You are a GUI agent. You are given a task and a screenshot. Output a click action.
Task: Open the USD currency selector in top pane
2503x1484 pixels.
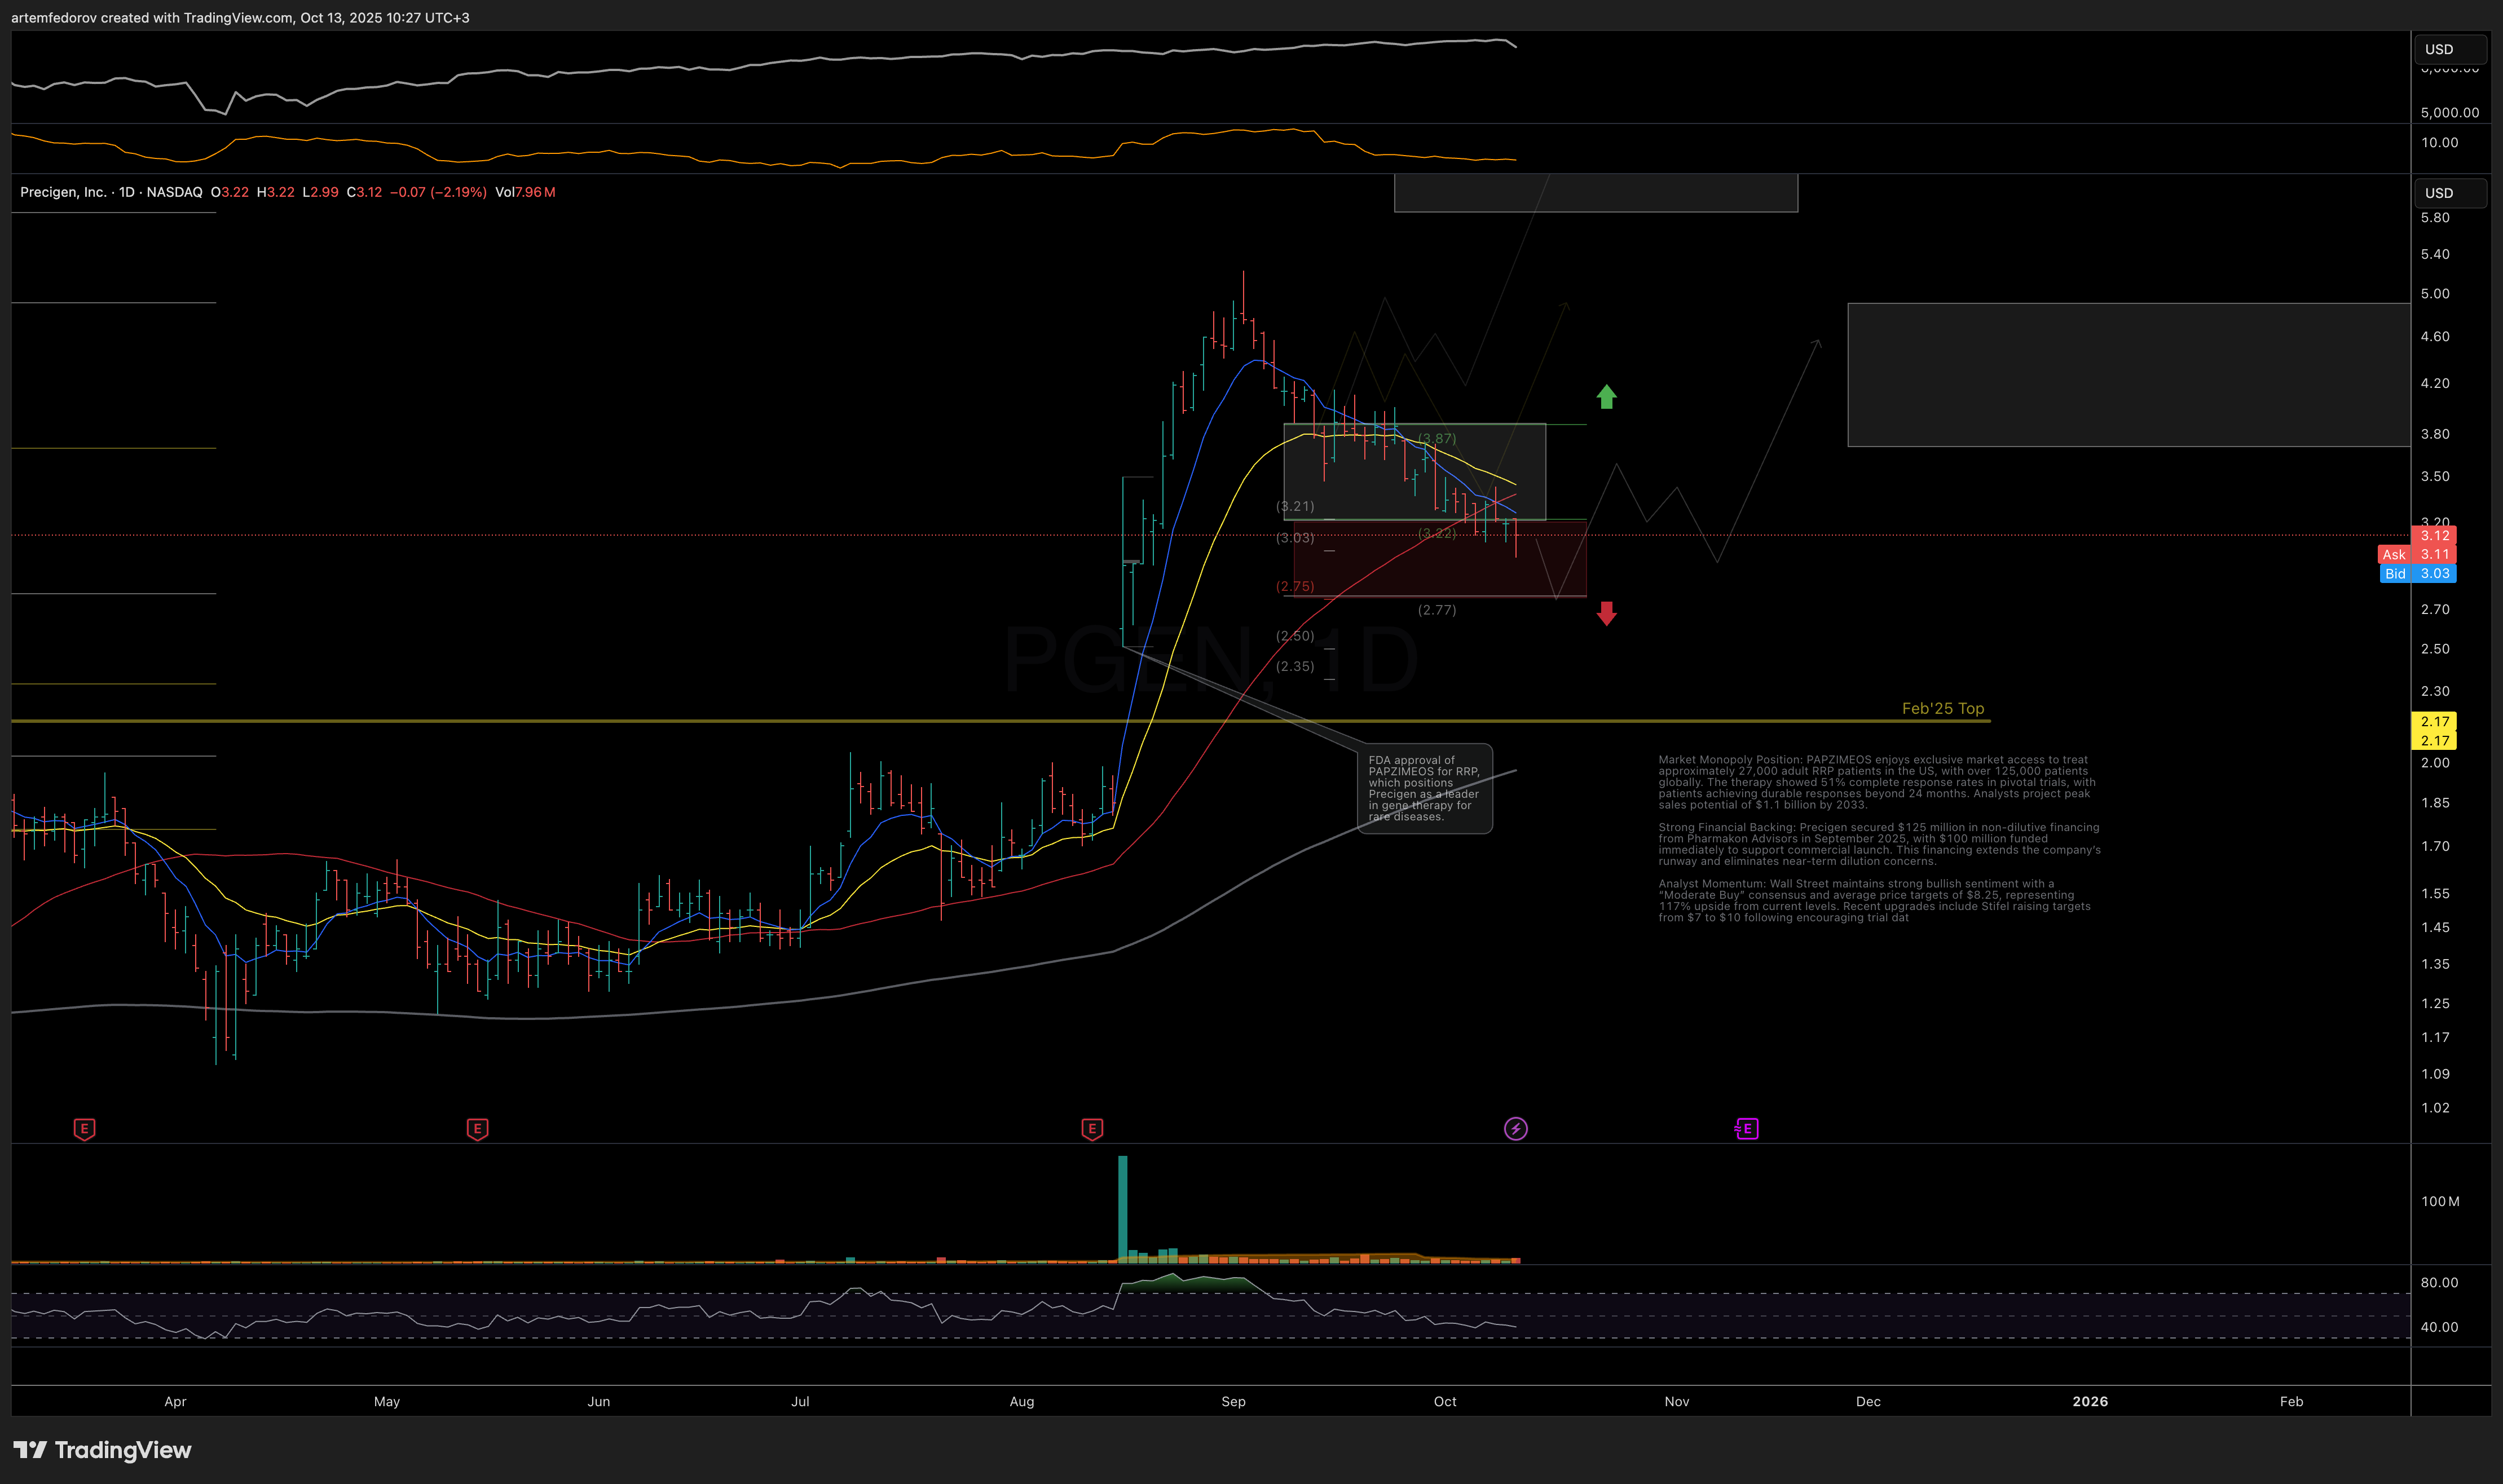[2450, 49]
